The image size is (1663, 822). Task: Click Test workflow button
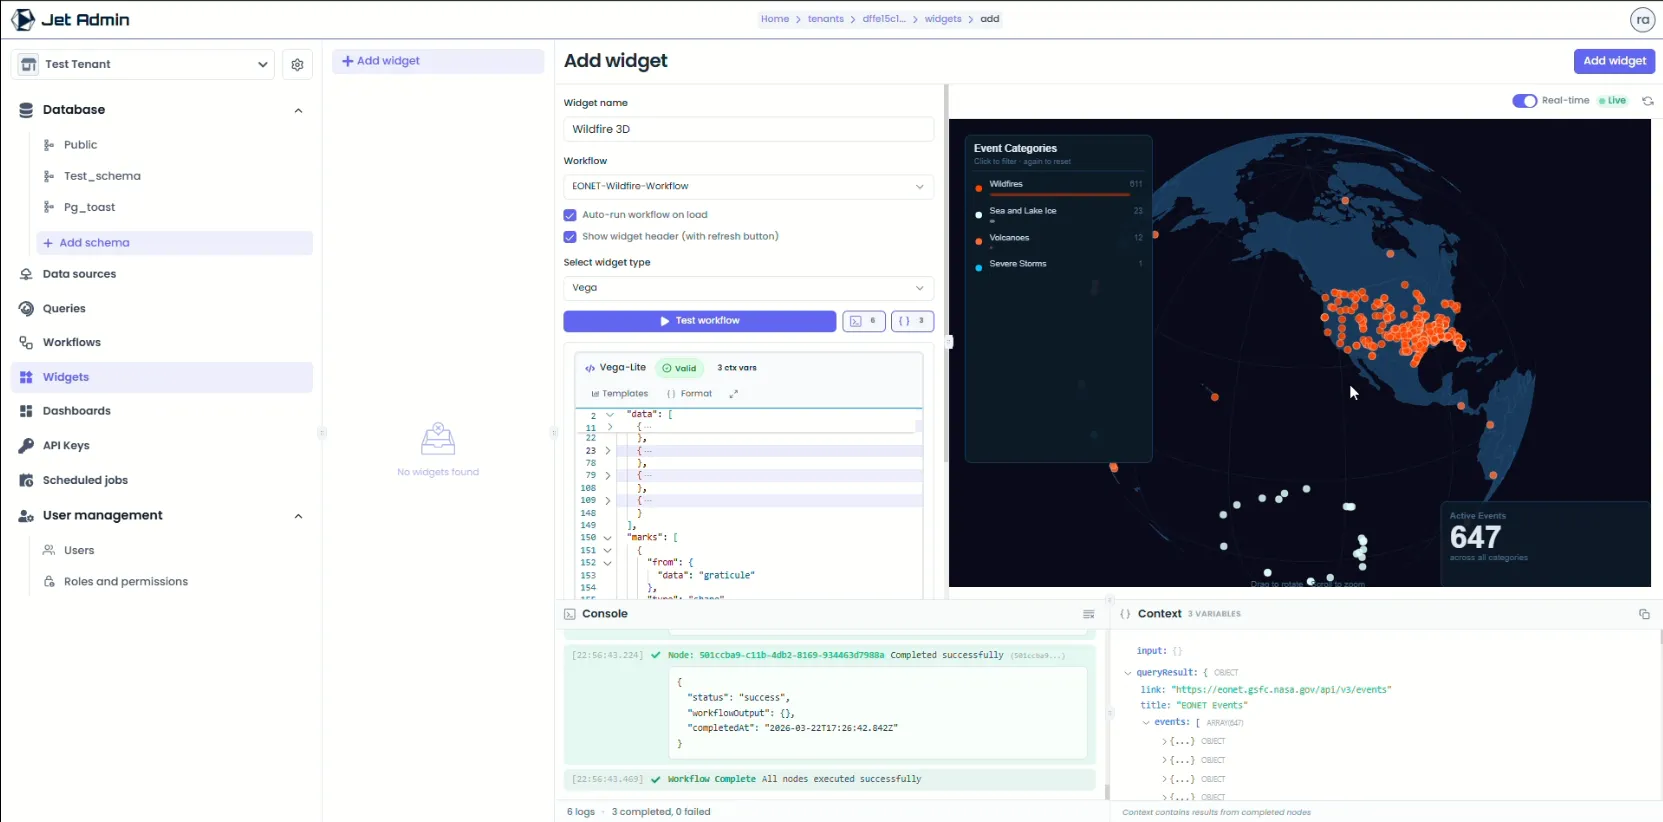pyautogui.click(x=700, y=321)
